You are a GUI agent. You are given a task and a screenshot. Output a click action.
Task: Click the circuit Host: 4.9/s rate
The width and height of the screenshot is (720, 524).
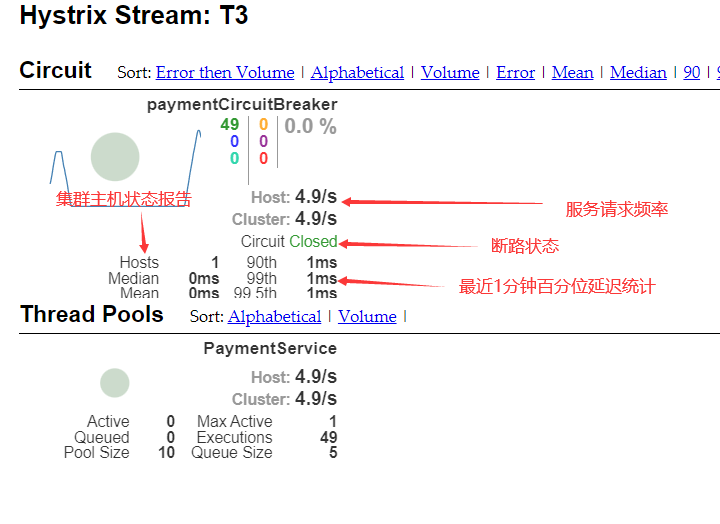click(x=294, y=197)
